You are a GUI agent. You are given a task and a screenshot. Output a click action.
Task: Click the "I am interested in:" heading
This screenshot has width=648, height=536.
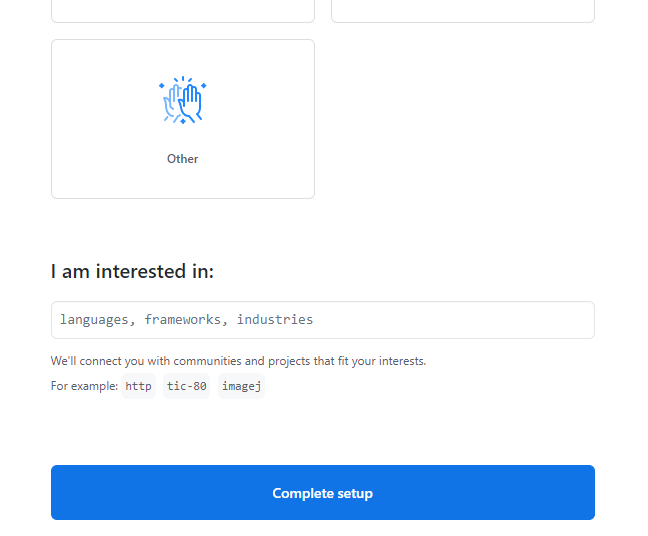click(132, 272)
